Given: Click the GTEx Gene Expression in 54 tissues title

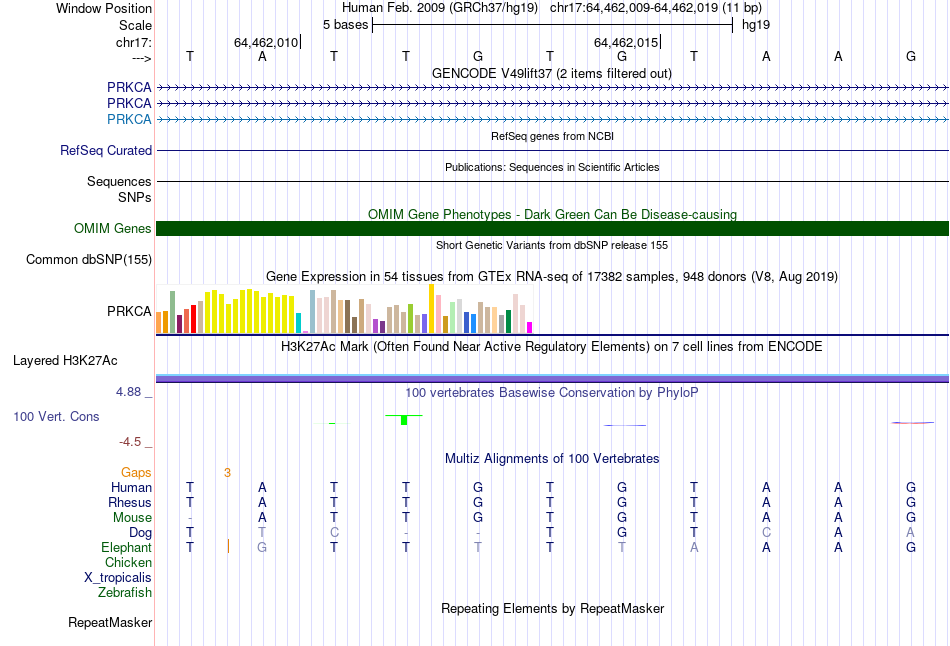Looking at the screenshot, I should (552, 277).
